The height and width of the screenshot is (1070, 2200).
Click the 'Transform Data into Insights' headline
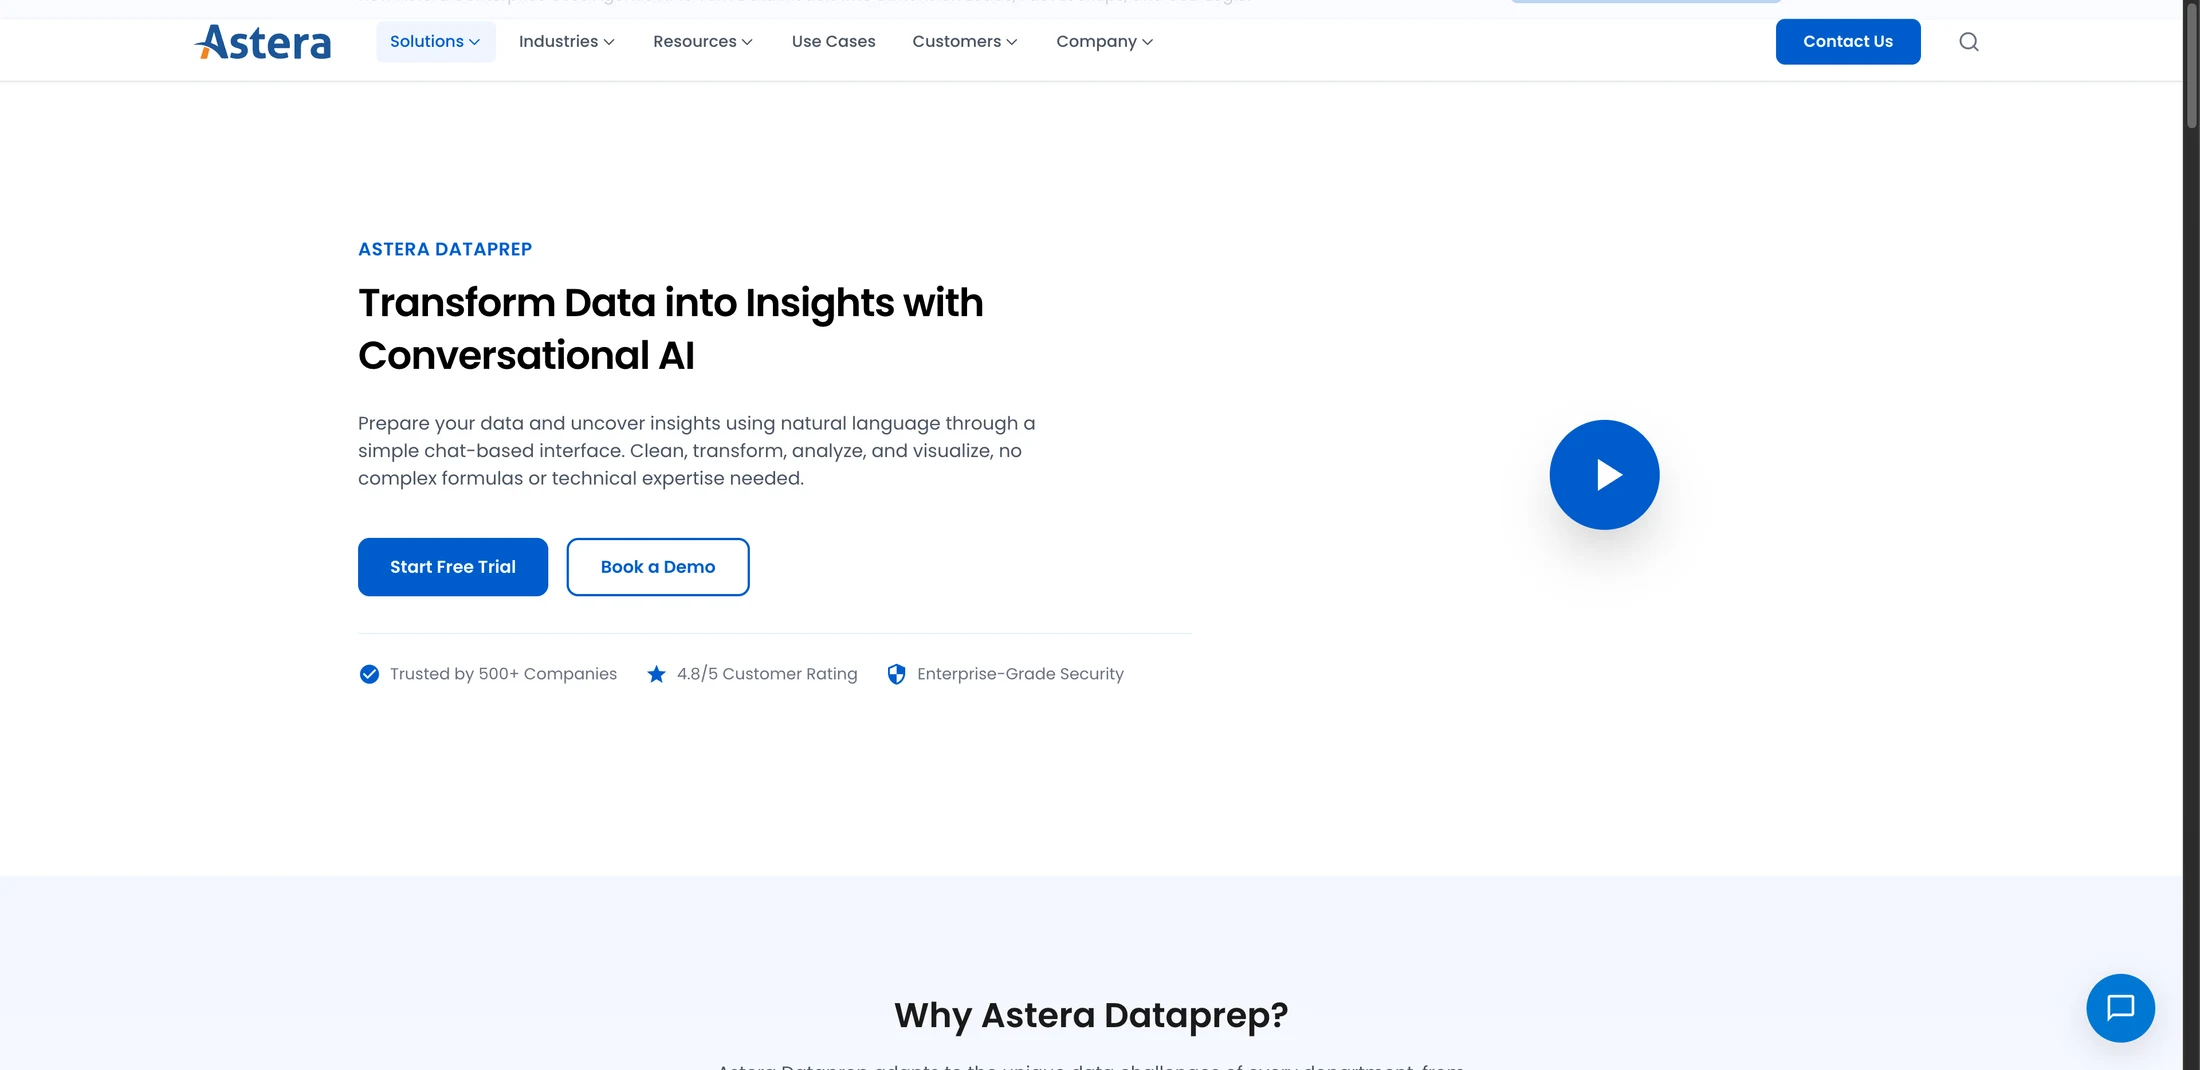click(x=670, y=329)
